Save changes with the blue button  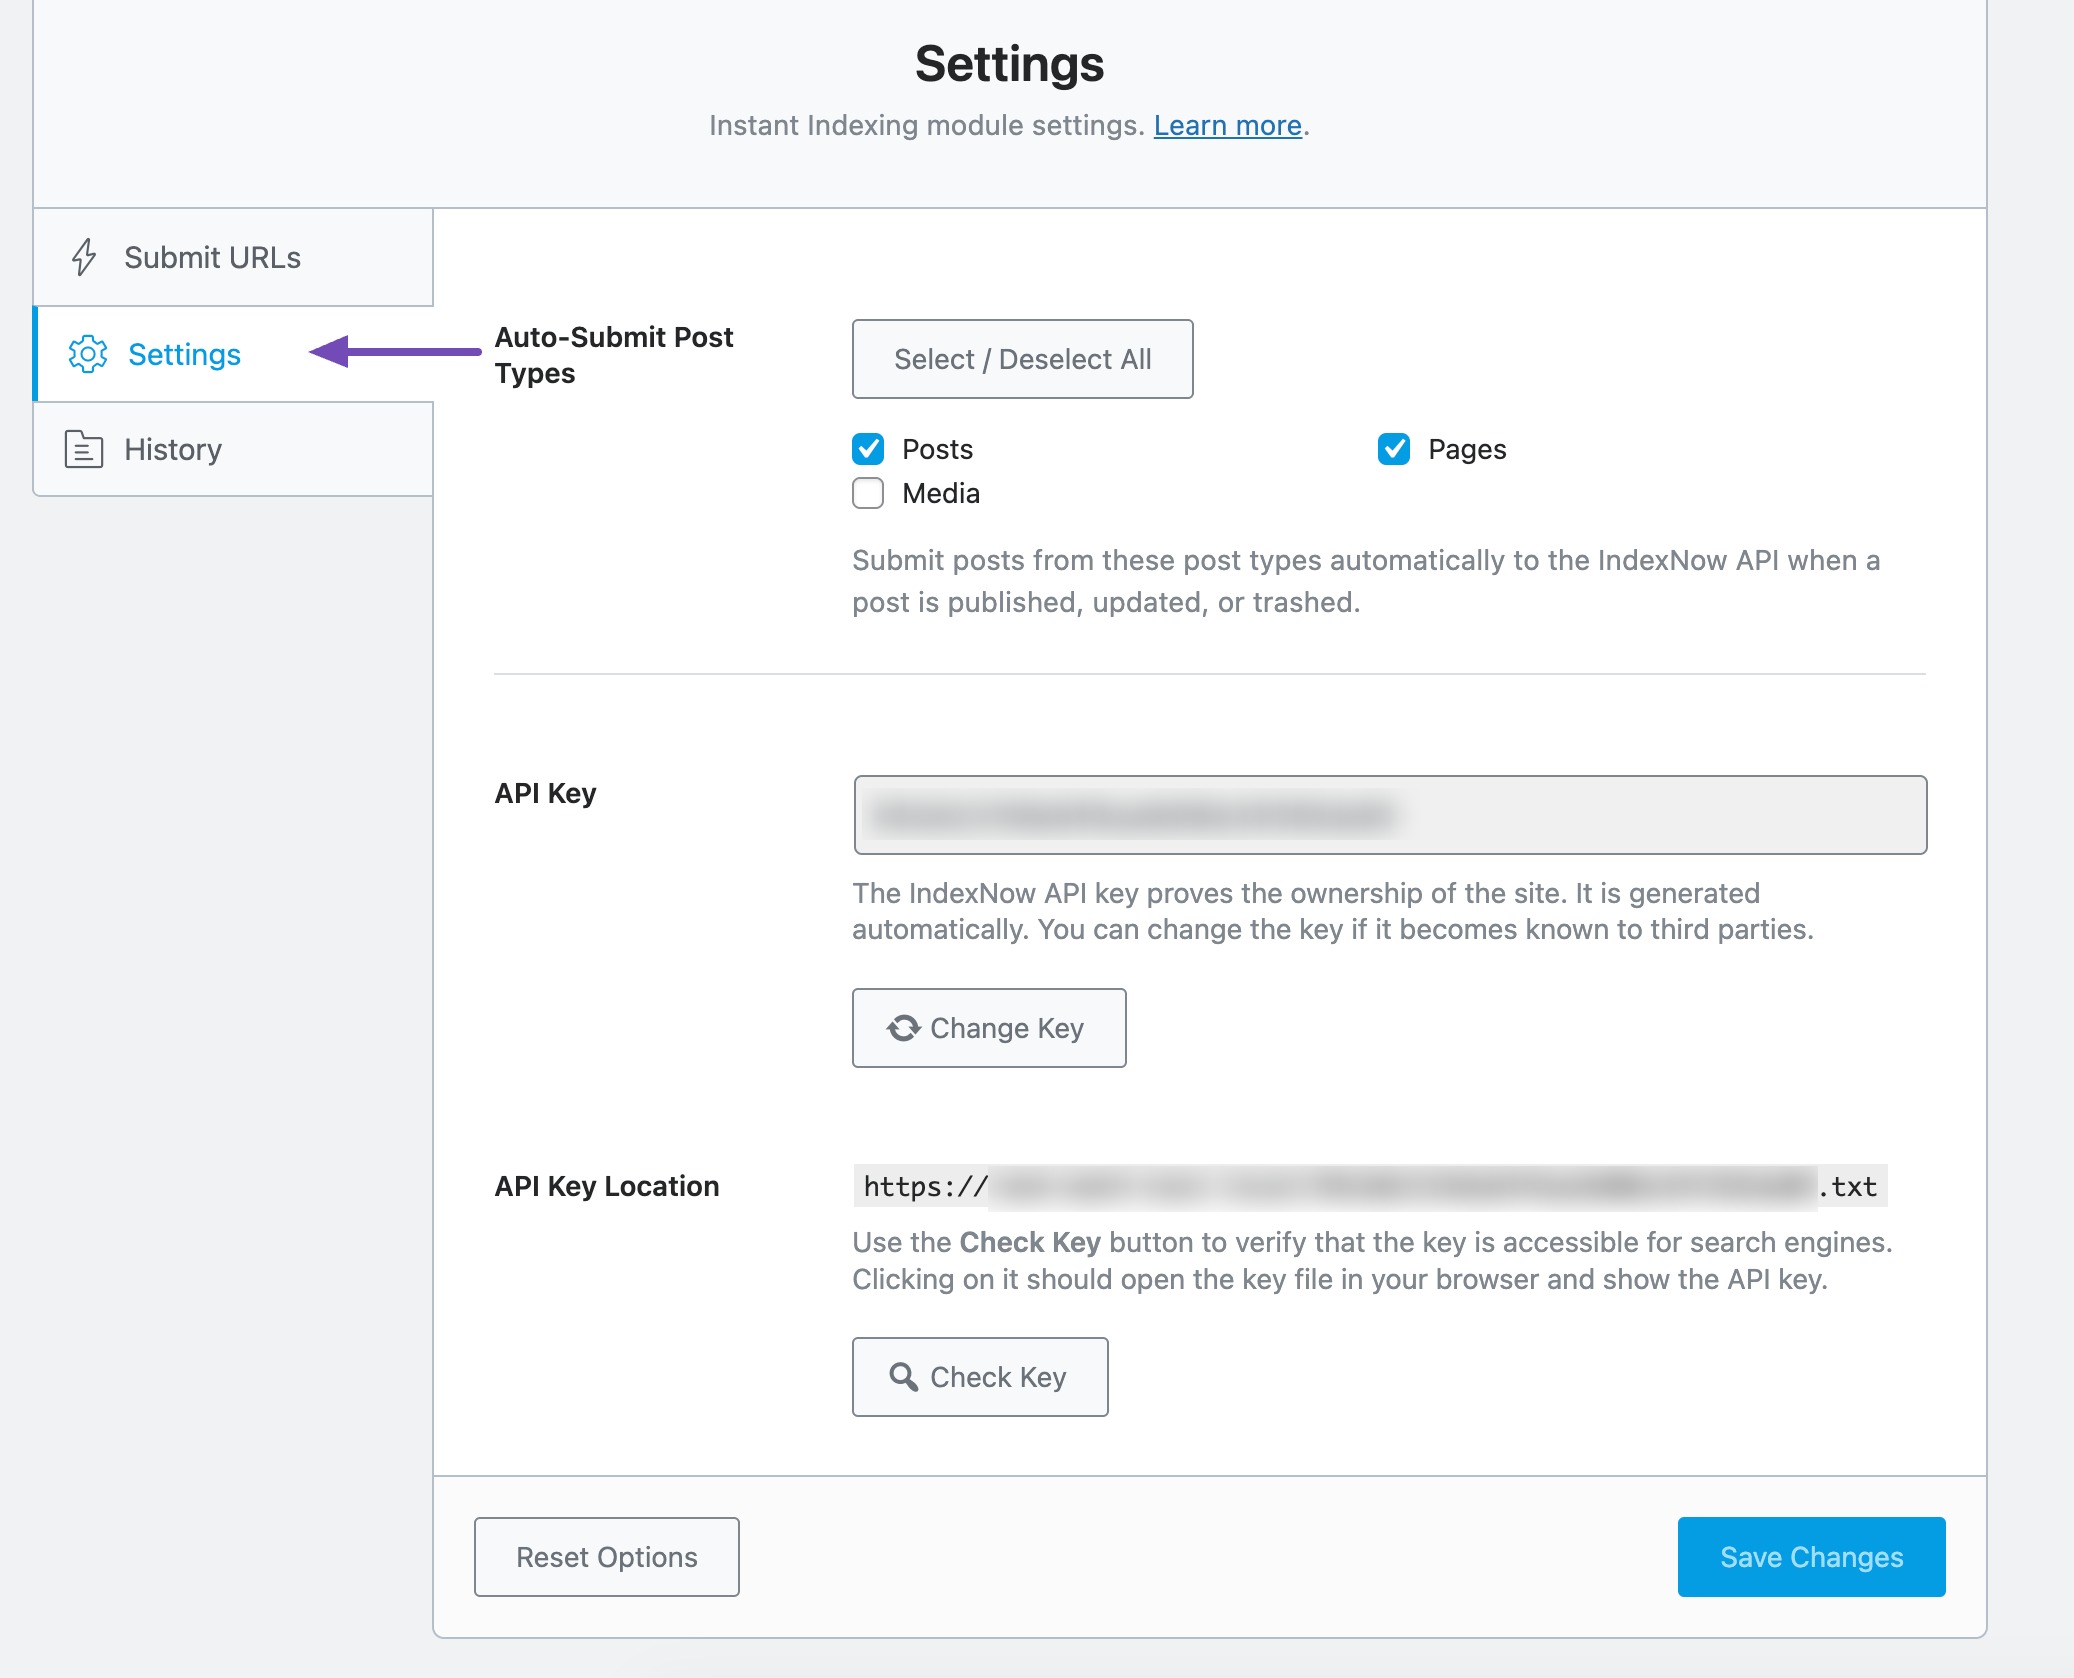1811,1557
